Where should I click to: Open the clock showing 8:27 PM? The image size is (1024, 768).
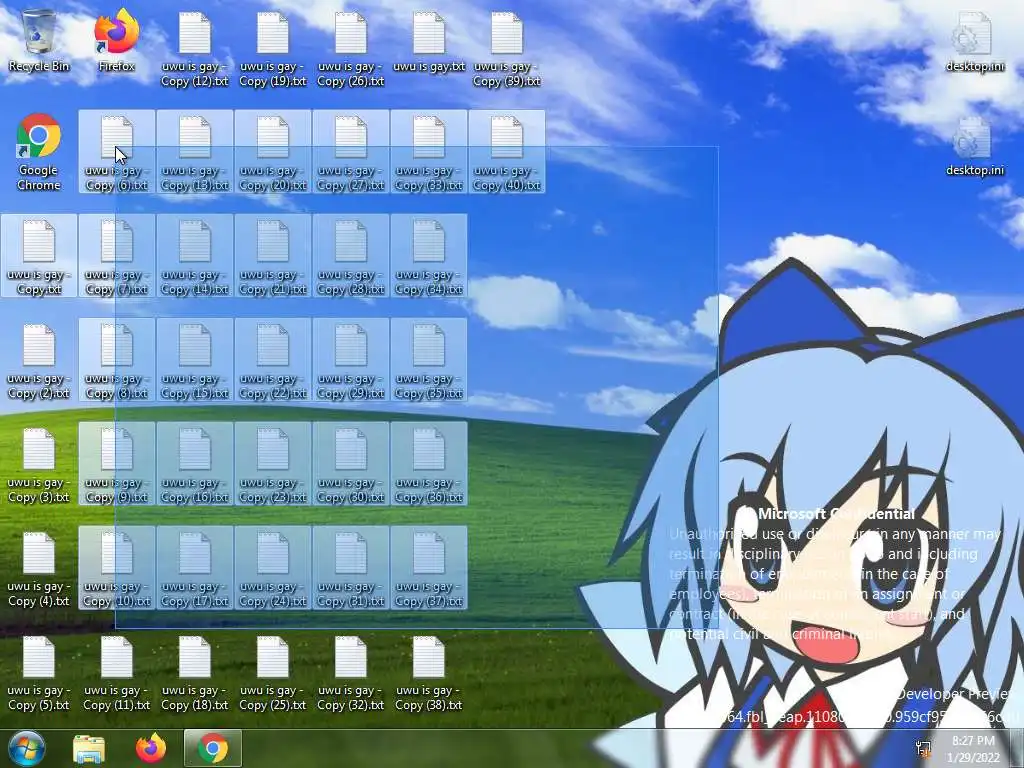pos(973,749)
